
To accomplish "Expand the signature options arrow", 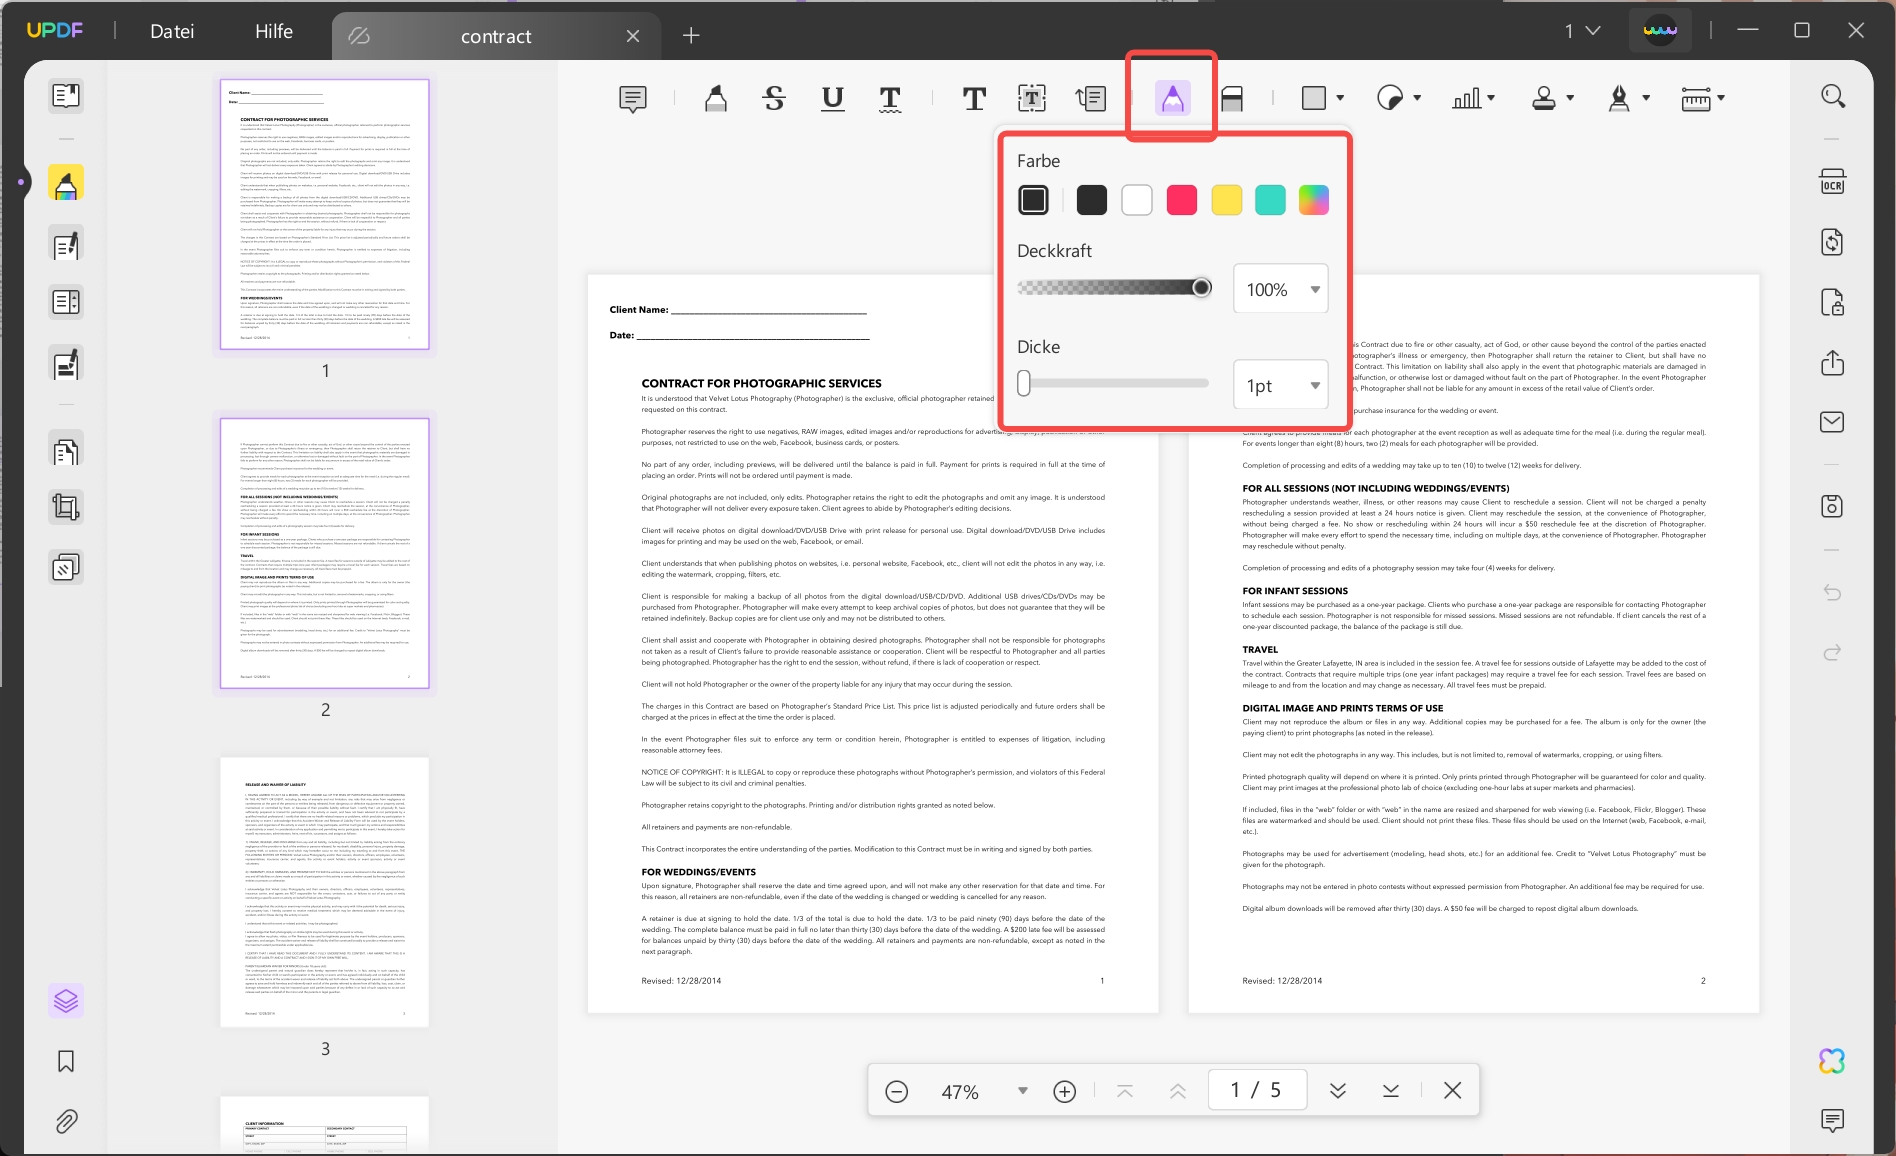I will pyautogui.click(x=1646, y=98).
